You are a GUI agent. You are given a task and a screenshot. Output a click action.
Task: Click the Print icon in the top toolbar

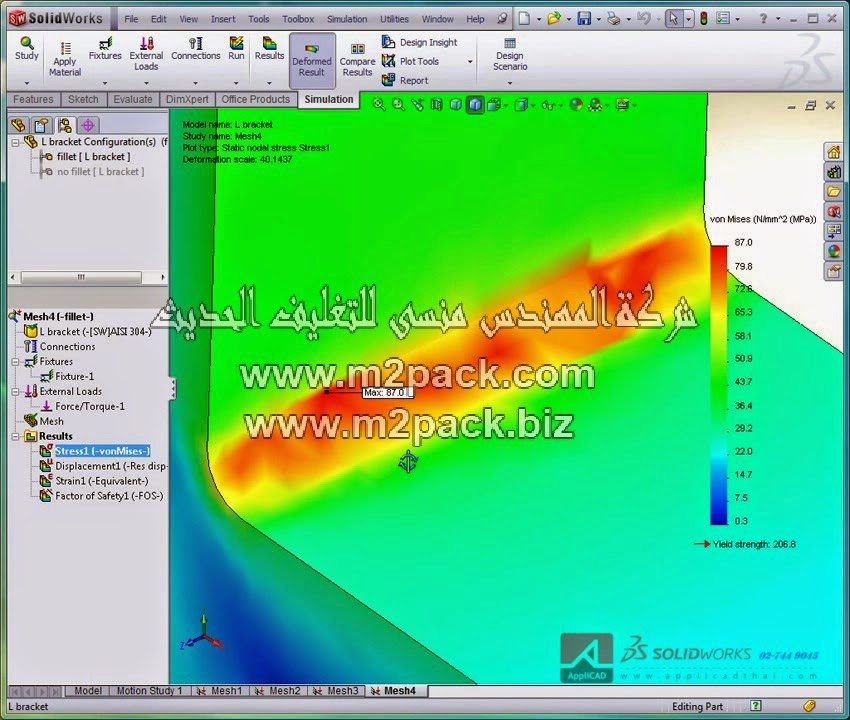(x=614, y=19)
